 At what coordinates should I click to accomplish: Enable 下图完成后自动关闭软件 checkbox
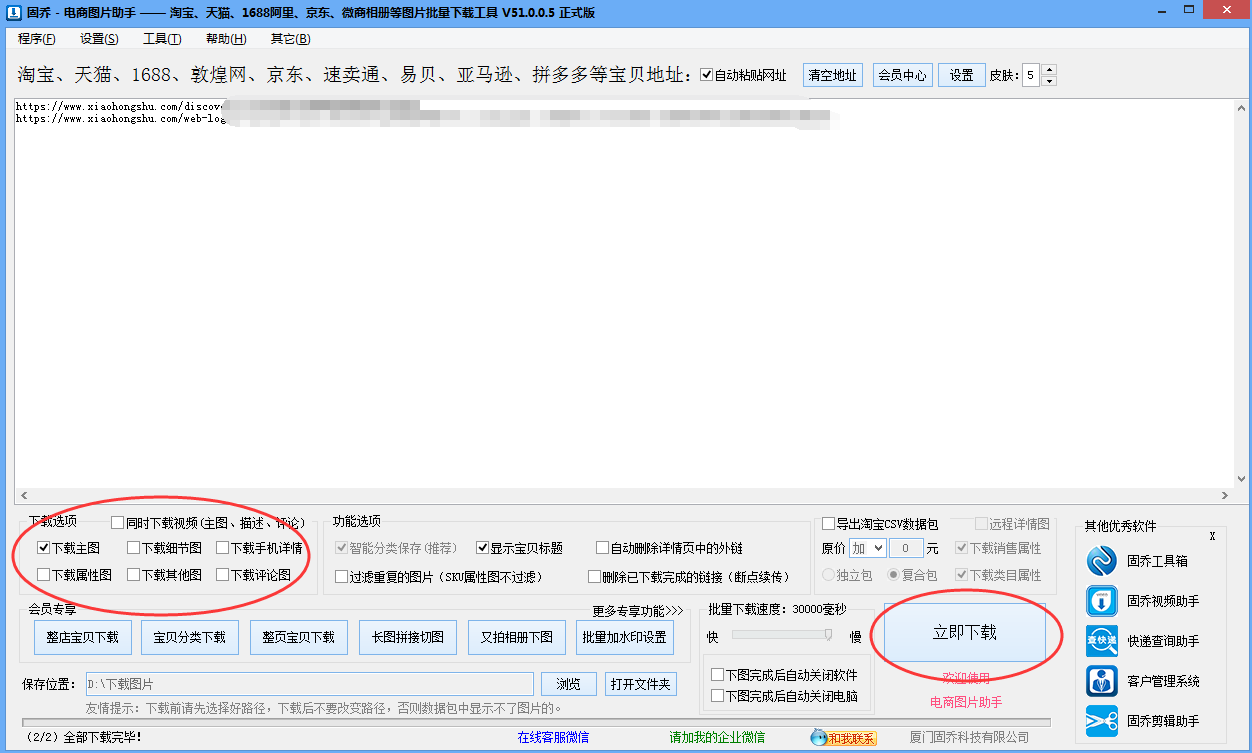(x=717, y=675)
